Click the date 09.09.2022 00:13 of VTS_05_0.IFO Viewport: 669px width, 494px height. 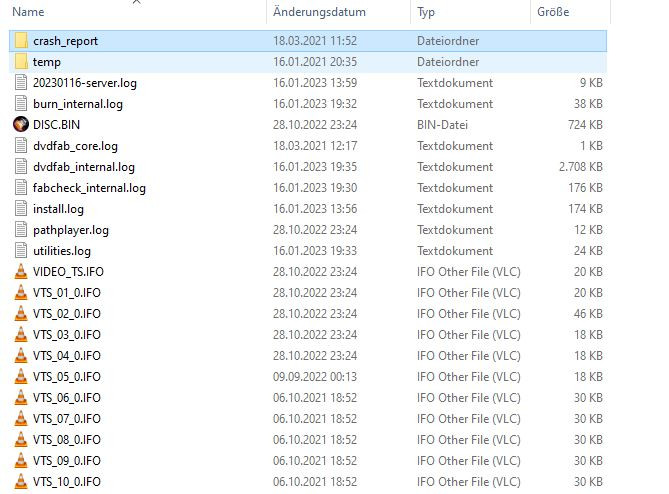pyautogui.click(x=315, y=377)
